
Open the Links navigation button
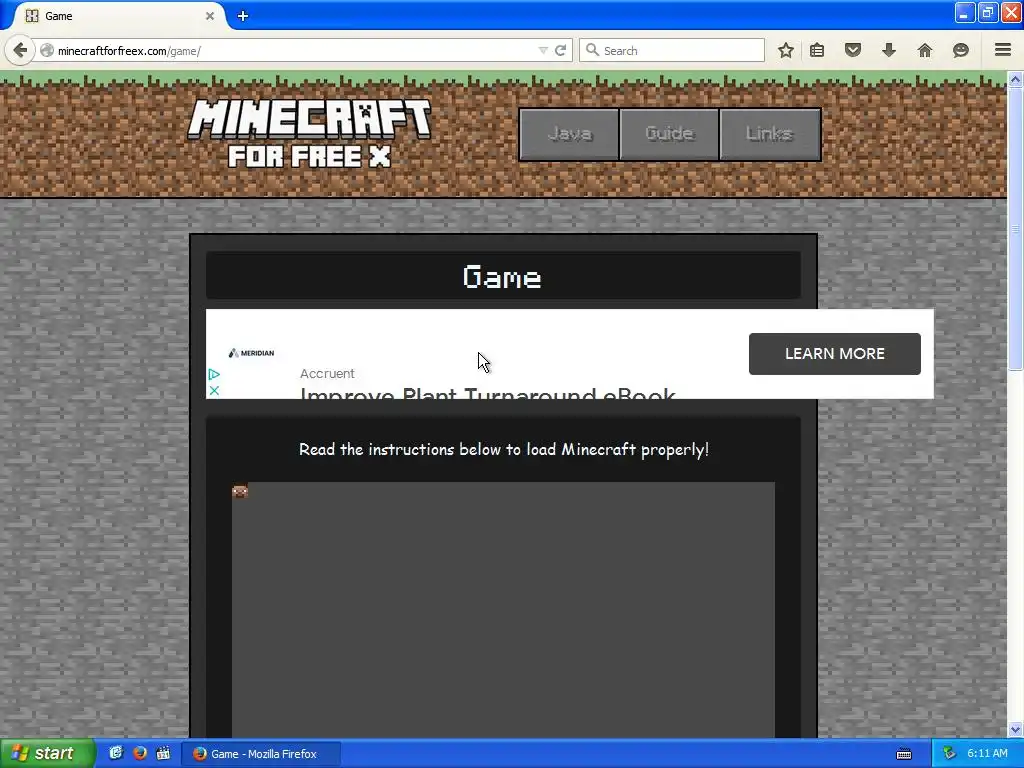769,134
